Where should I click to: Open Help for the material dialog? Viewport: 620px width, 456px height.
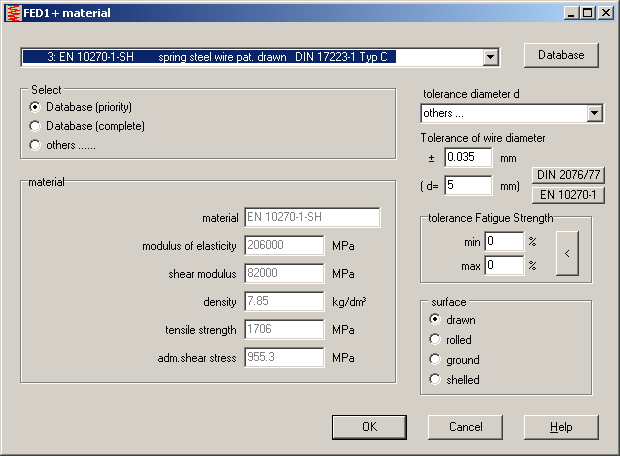(x=561, y=427)
